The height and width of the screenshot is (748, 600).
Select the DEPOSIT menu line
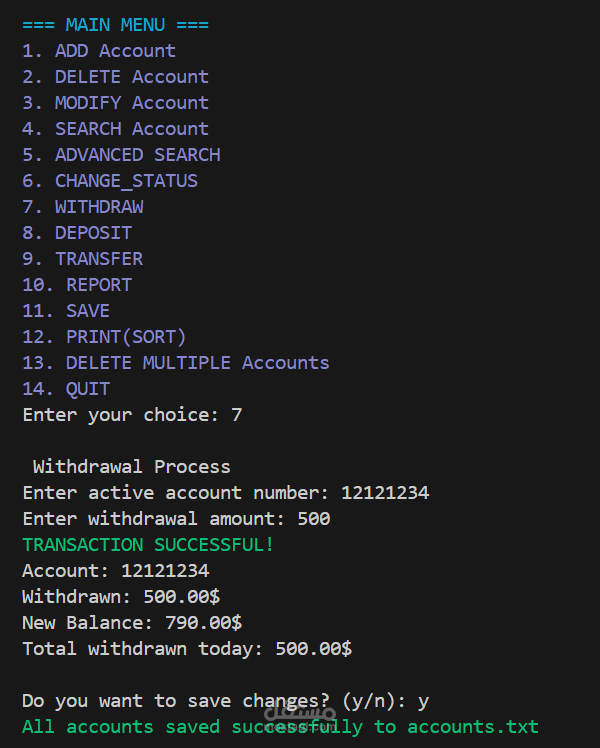tap(78, 233)
